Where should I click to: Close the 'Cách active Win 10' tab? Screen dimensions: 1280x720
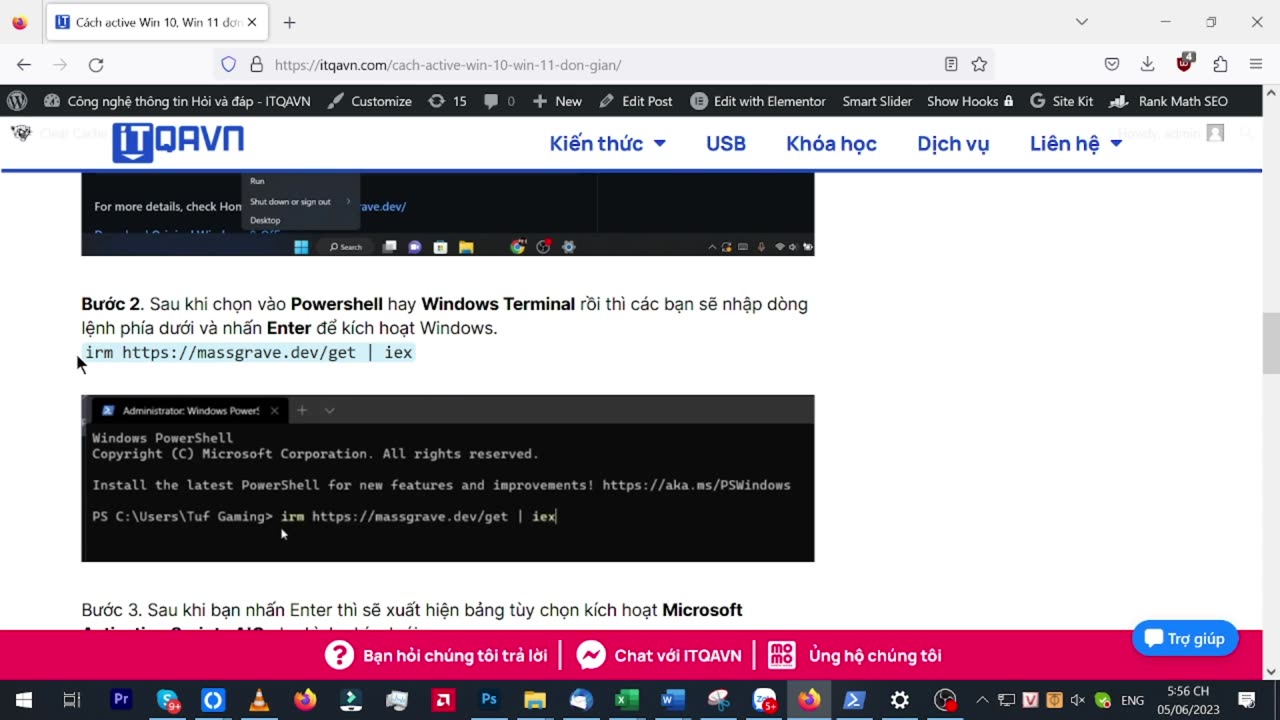pos(252,22)
